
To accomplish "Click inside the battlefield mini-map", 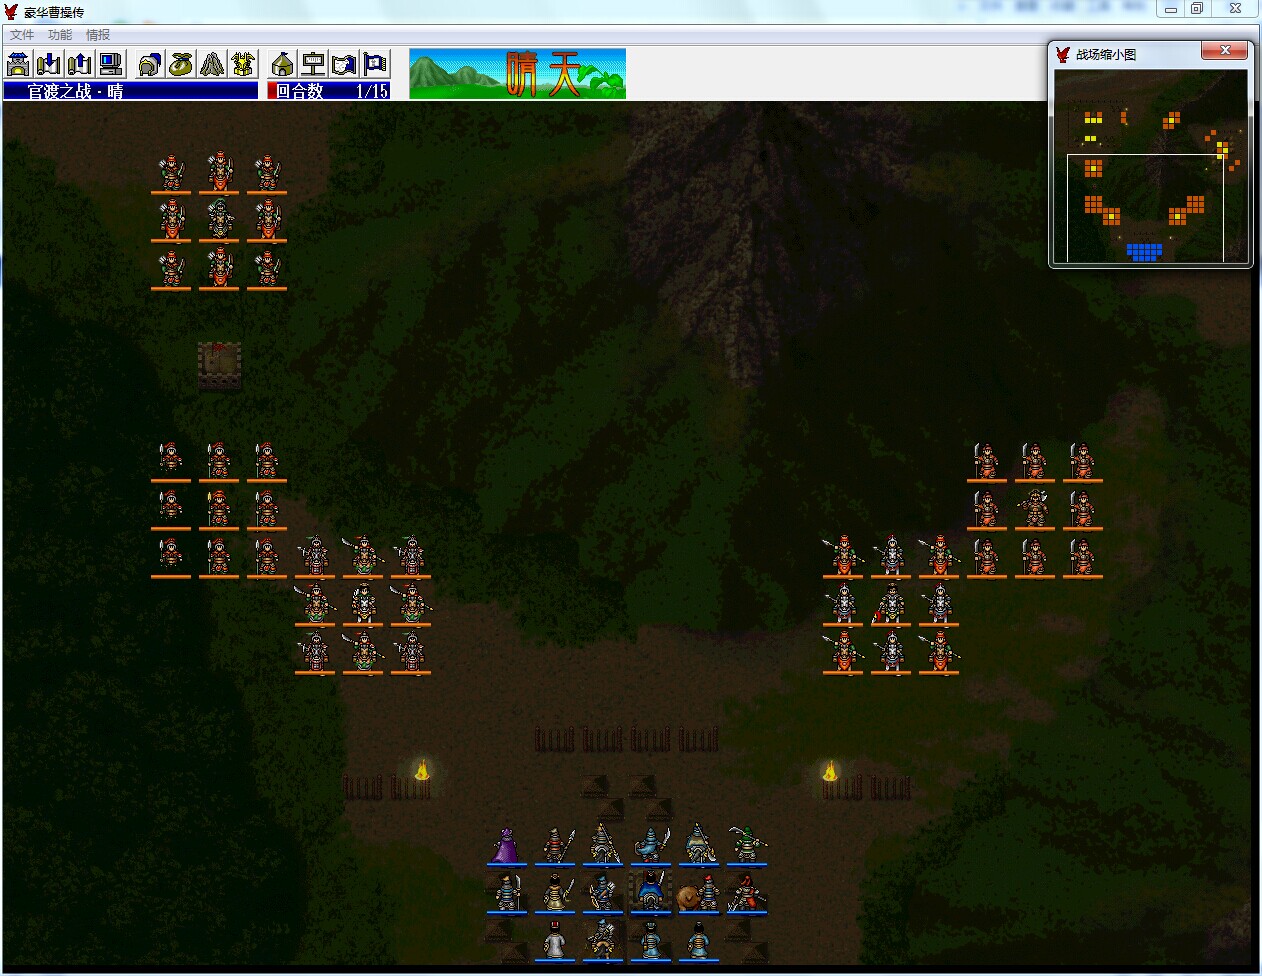I will pyautogui.click(x=1150, y=166).
